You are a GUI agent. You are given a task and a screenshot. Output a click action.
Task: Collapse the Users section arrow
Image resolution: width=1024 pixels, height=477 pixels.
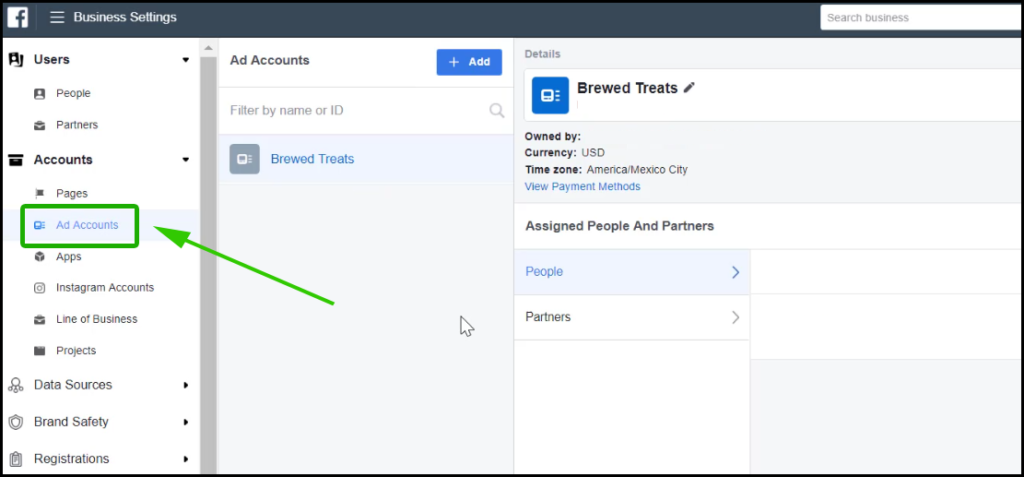click(x=185, y=60)
